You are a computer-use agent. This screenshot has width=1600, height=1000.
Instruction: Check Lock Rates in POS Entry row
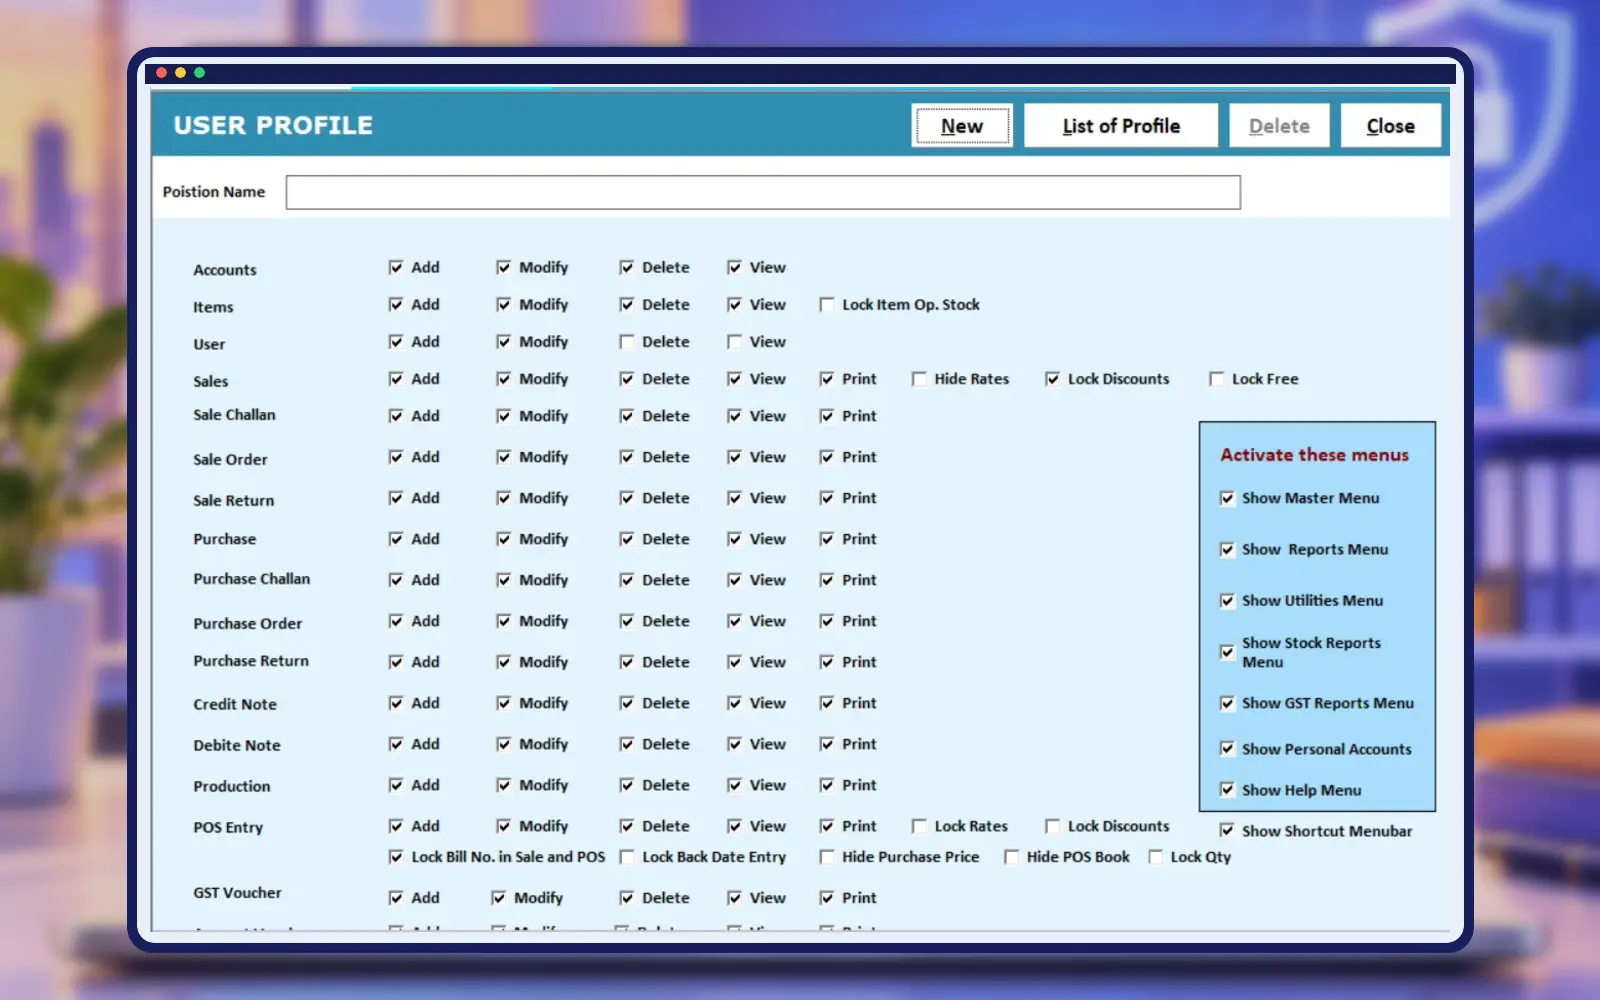(919, 826)
